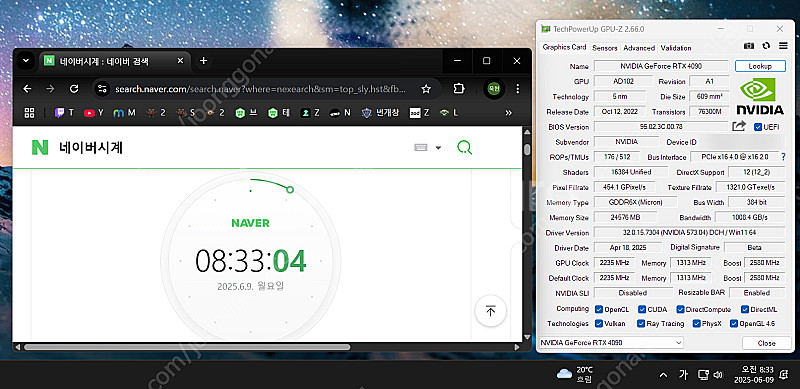Go back in the Chrome browser
This screenshot has width=800, height=389.
point(28,89)
